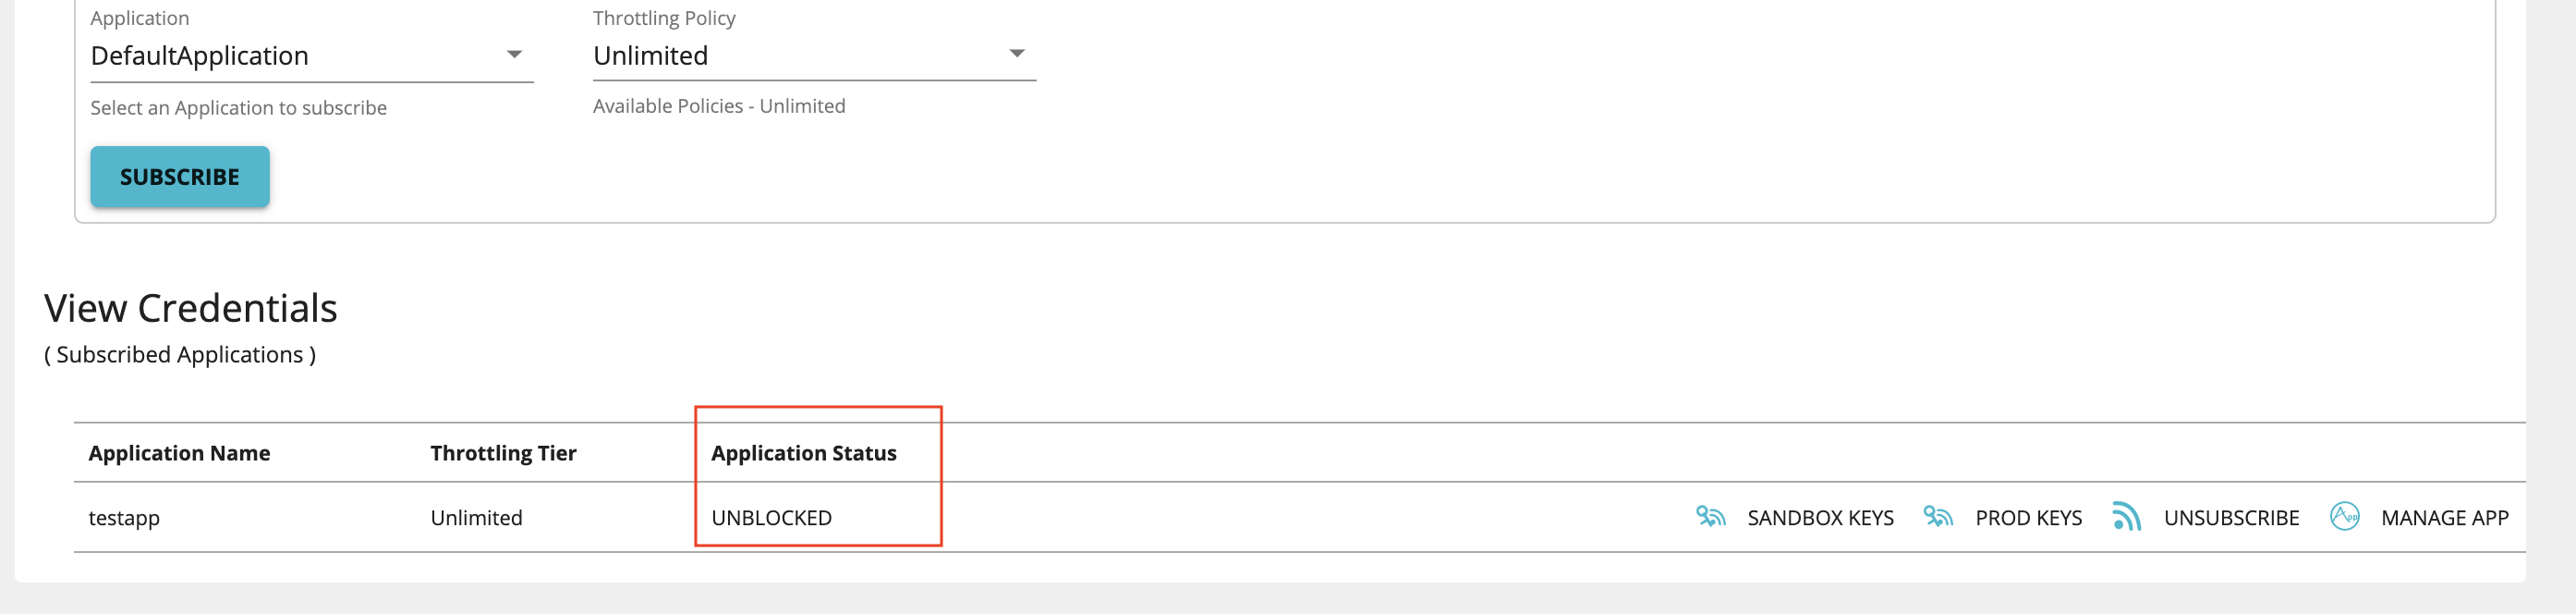Expand the Throttling Policy dropdown arrow
Screen dimensions: 2576x614
(x=1017, y=53)
